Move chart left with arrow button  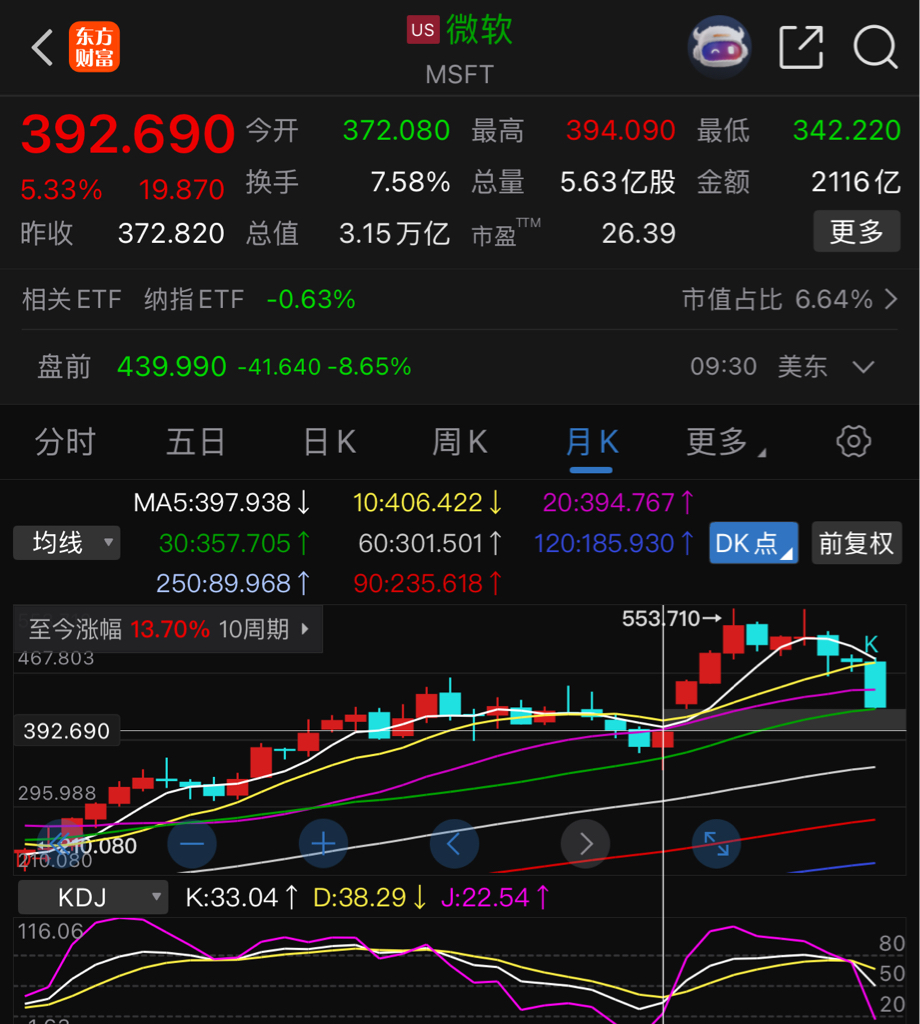click(x=454, y=844)
